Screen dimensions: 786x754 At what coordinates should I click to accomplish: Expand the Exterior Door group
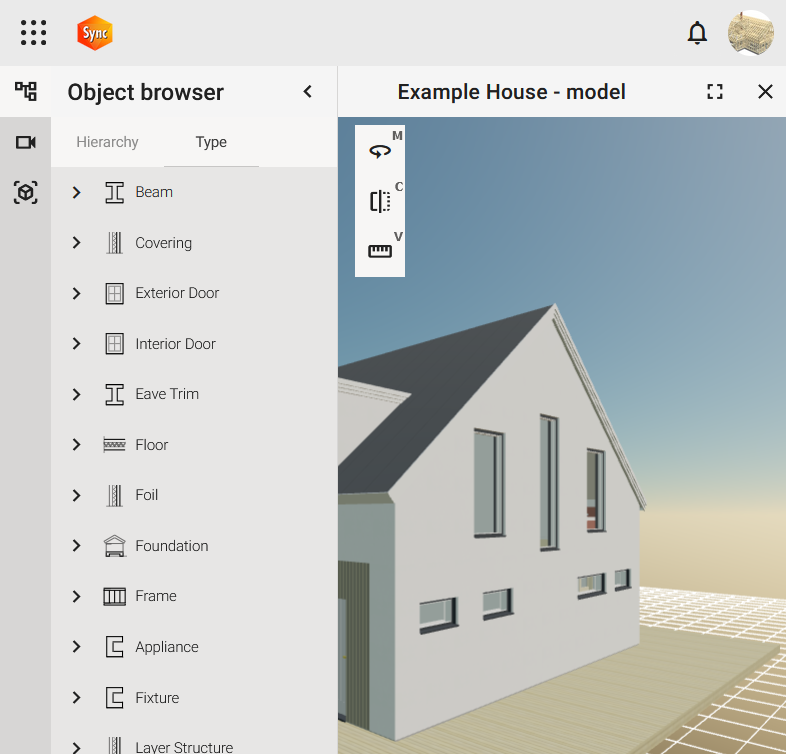coord(76,293)
